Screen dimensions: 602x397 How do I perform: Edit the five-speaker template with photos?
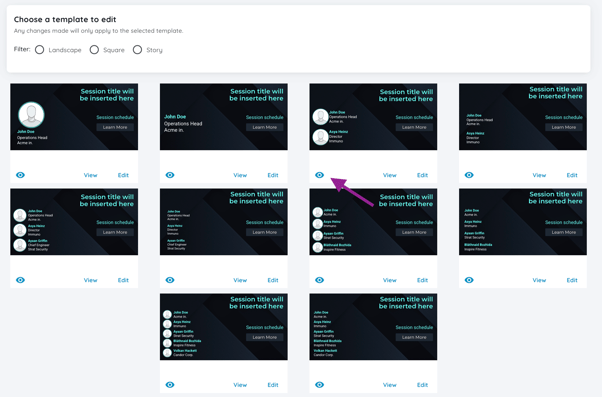pyautogui.click(x=273, y=385)
